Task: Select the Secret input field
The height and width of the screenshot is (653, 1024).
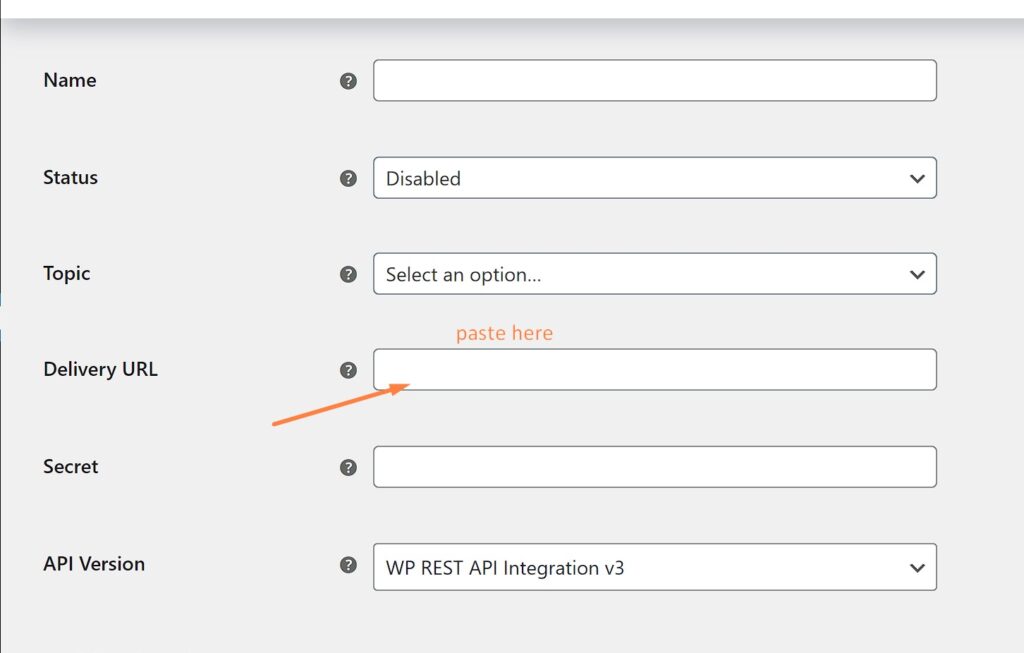Action: tap(654, 467)
